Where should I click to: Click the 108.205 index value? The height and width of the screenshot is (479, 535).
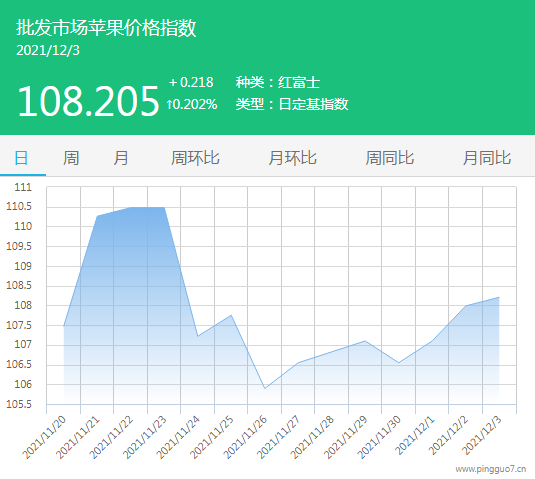[88, 101]
